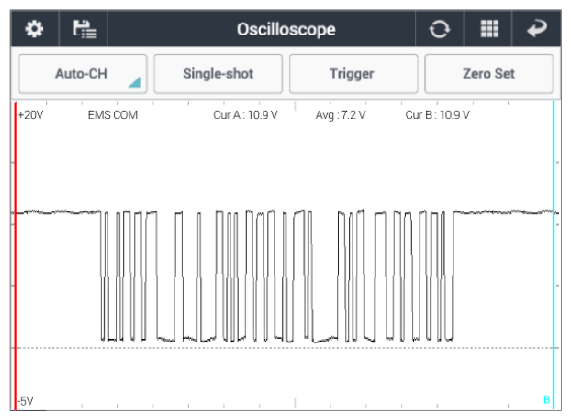Select the cyan cursor B marker label

click(x=546, y=400)
